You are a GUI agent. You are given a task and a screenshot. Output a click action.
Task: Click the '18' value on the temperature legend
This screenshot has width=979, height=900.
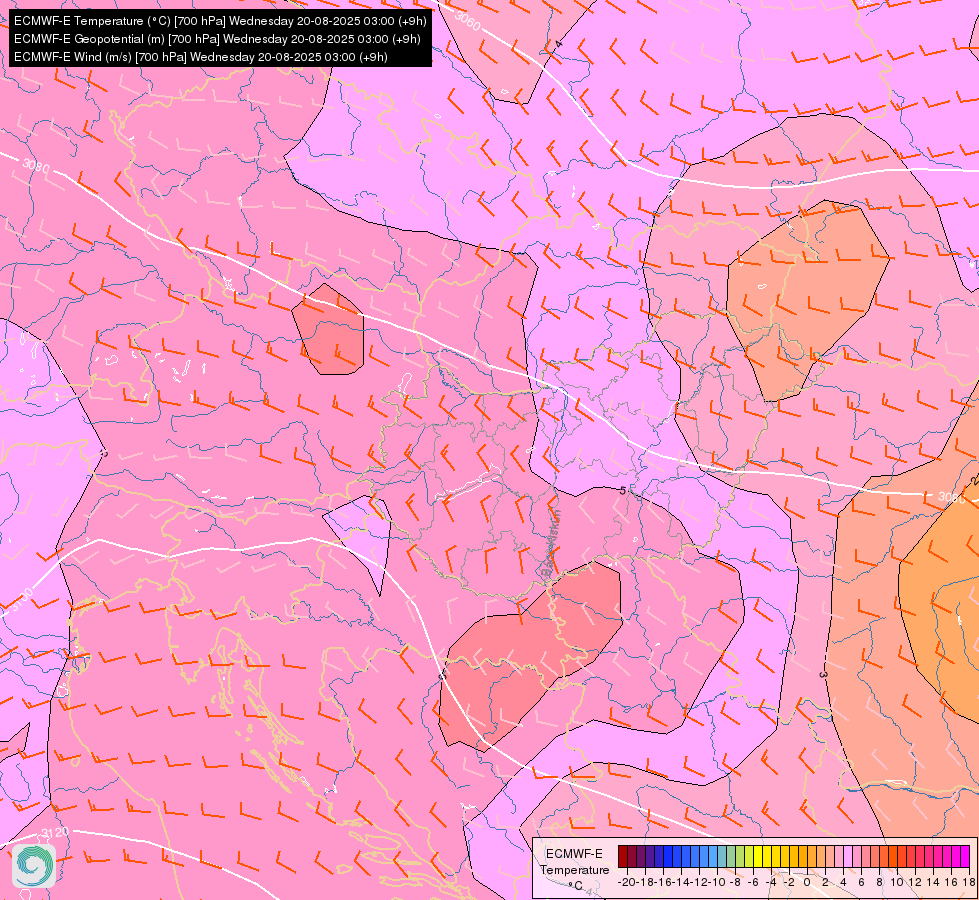(x=969, y=882)
